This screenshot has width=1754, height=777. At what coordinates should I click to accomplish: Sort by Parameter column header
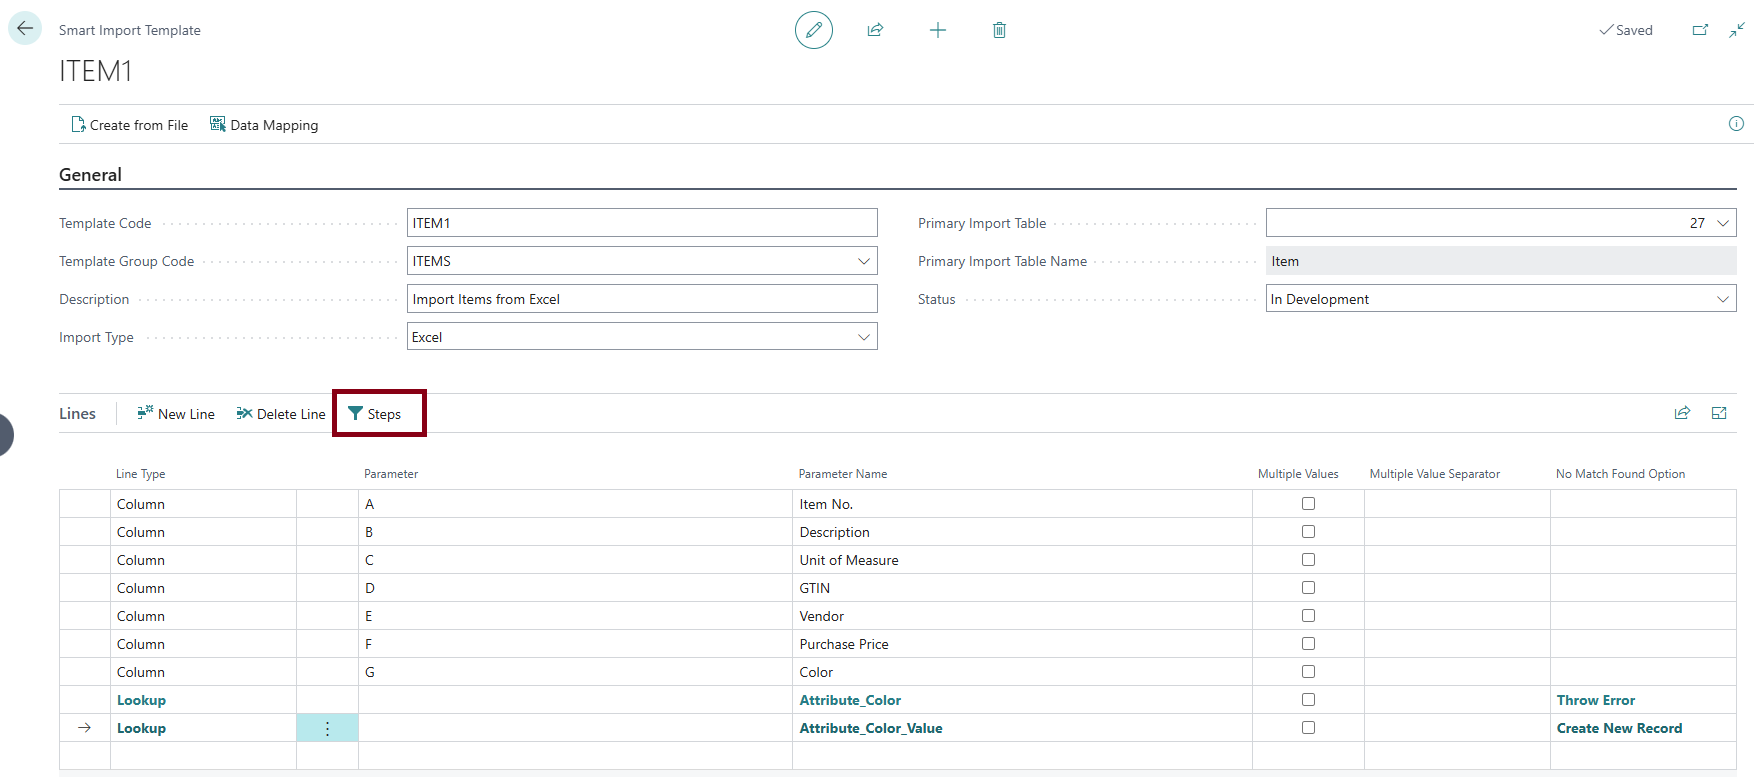[x=391, y=474]
